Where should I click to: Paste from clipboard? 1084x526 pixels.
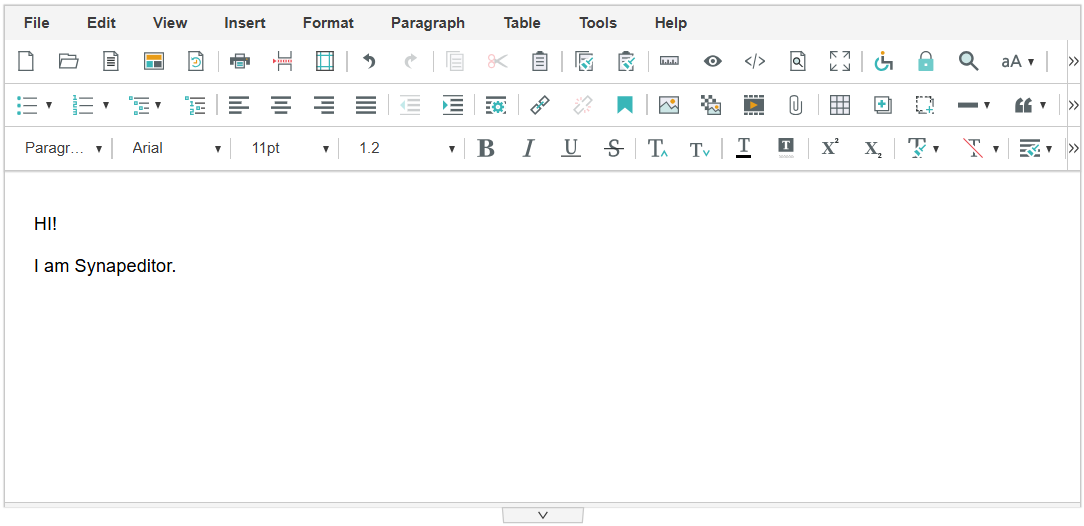point(540,62)
